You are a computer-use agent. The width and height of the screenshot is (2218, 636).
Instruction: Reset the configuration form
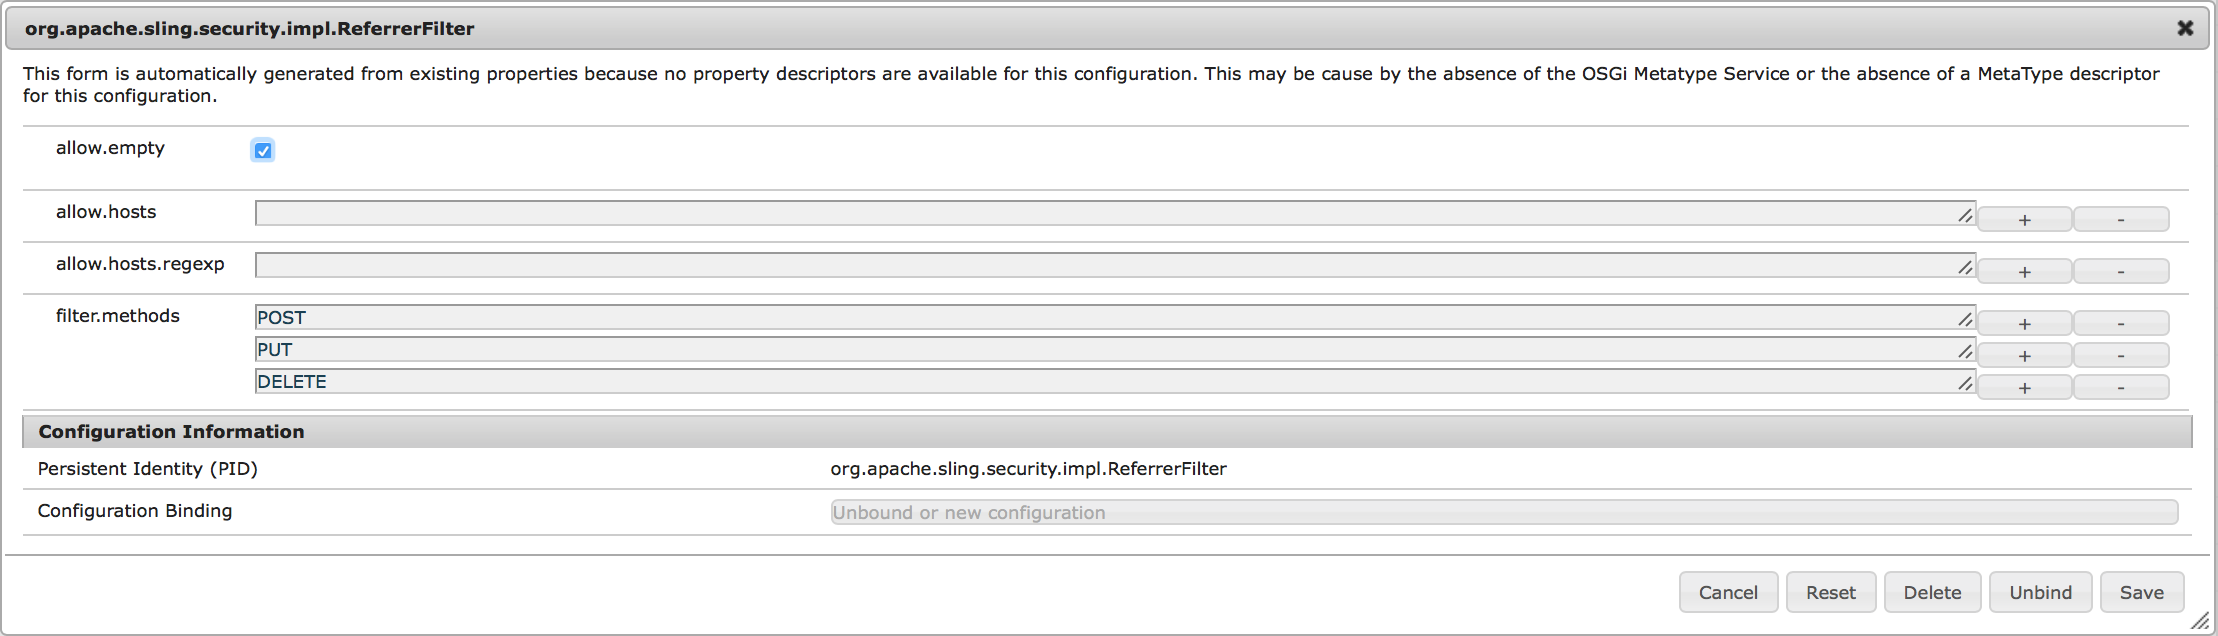pos(1830,592)
